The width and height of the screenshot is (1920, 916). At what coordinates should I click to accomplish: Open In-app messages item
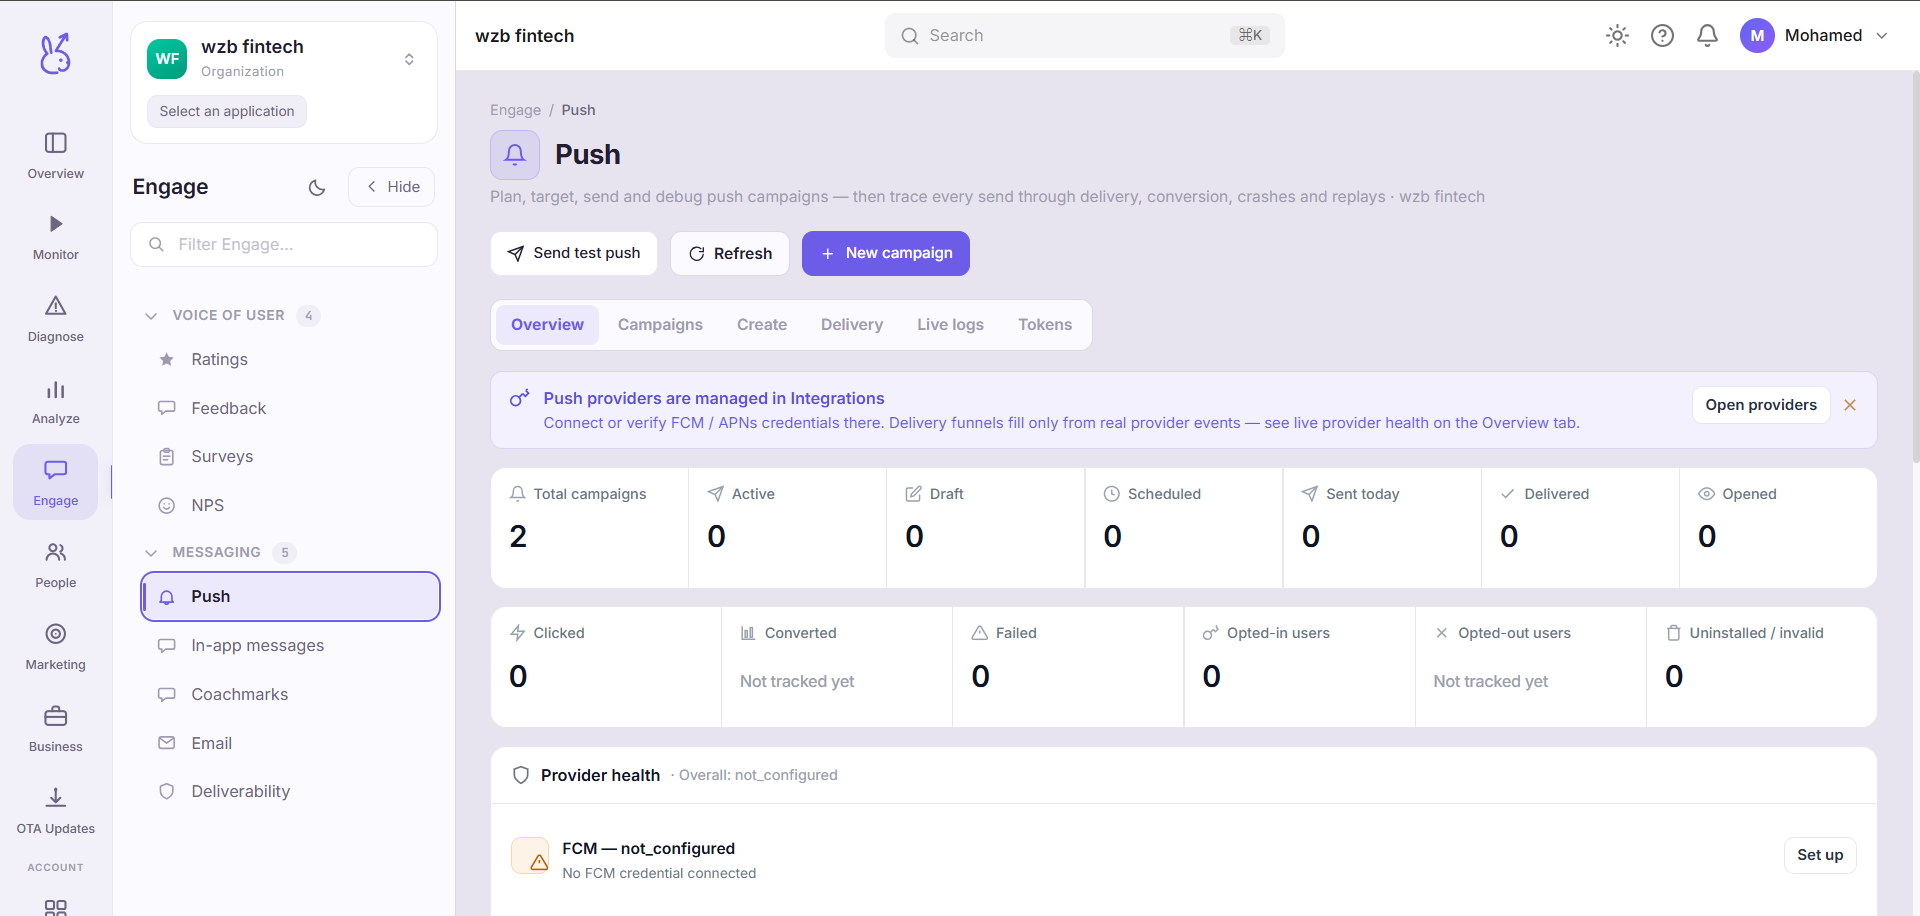tap(290, 646)
